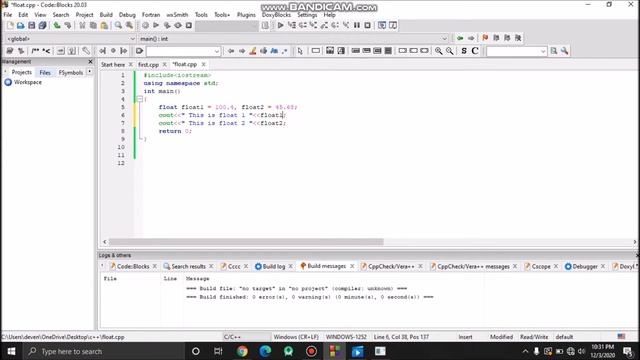Open the Build menu
The width and height of the screenshot is (640, 360).
106,15
